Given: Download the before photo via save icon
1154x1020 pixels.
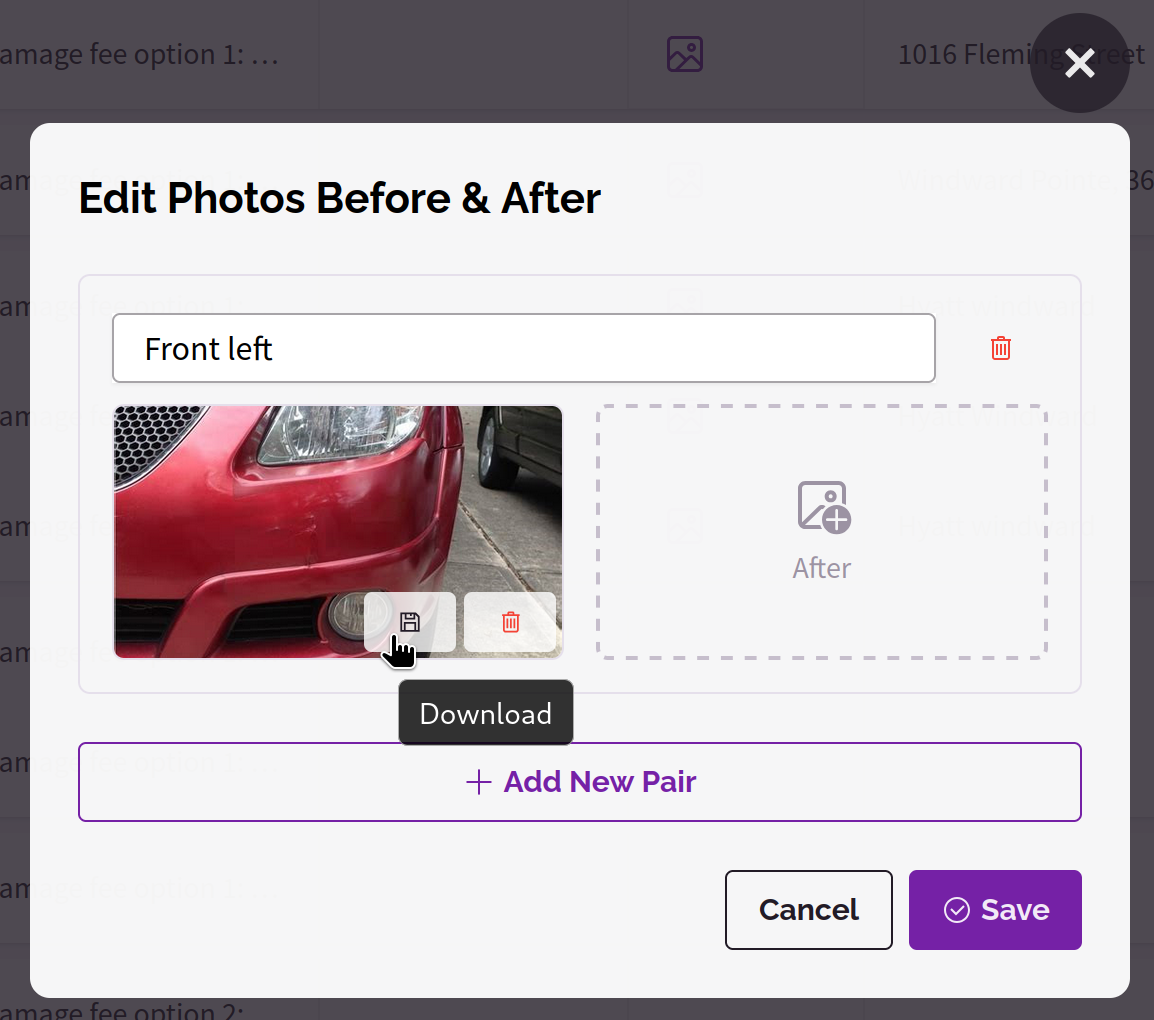Looking at the screenshot, I should [x=409, y=622].
